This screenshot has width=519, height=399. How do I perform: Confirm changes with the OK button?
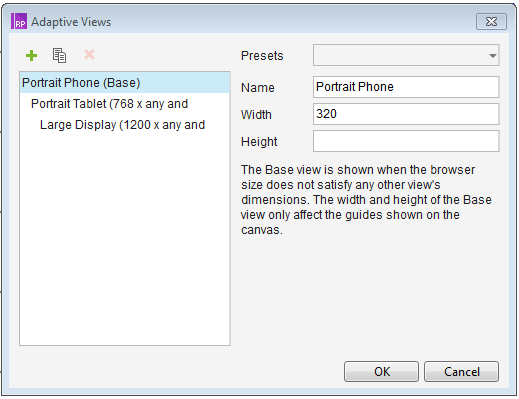(x=381, y=371)
